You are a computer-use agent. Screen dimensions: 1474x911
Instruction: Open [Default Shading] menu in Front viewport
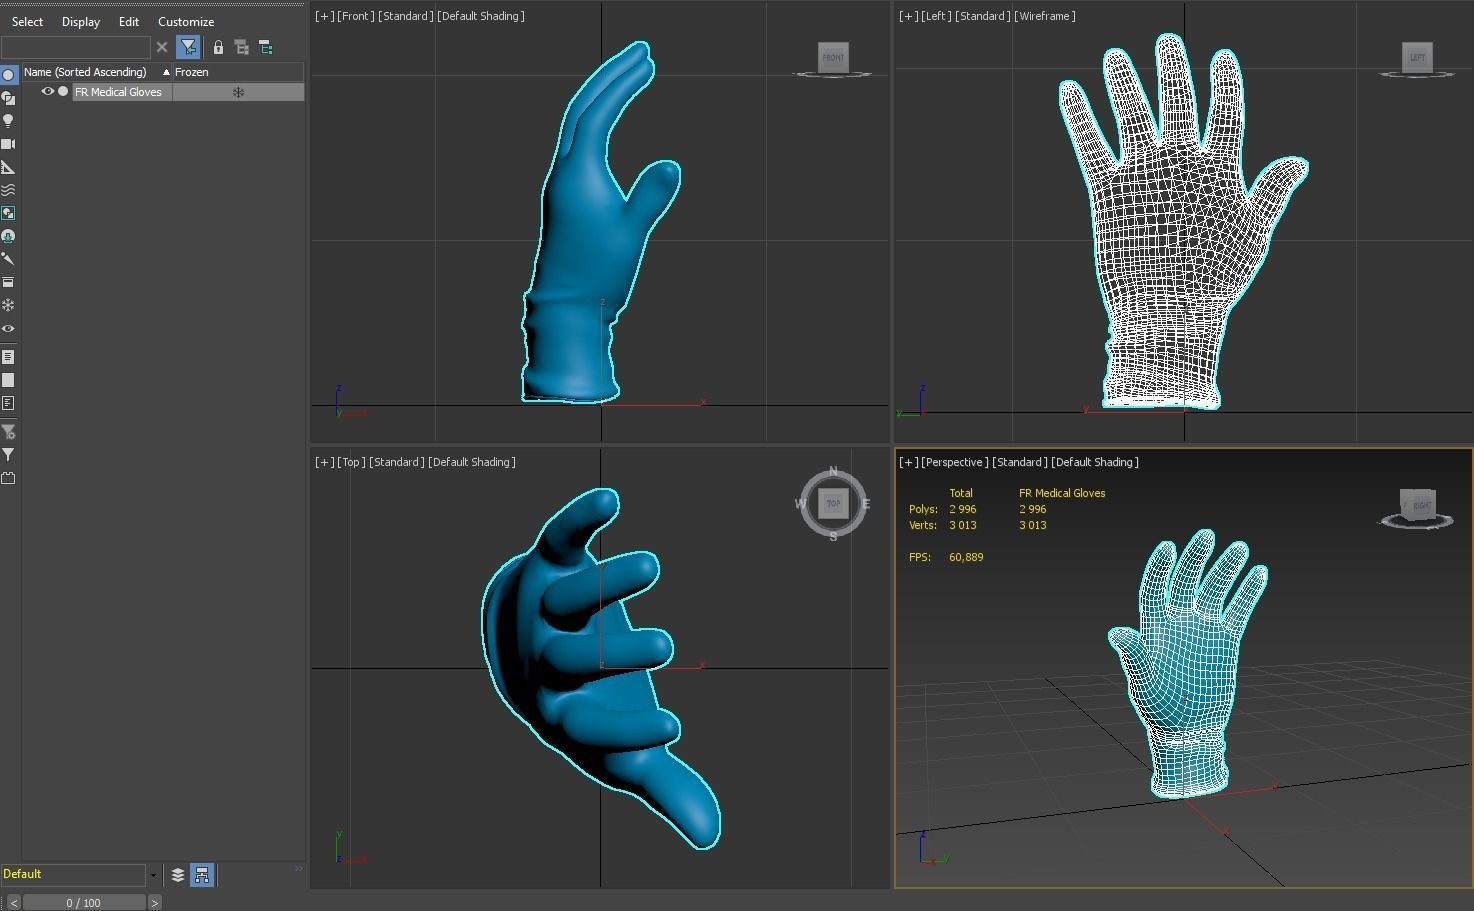[481, 16]
